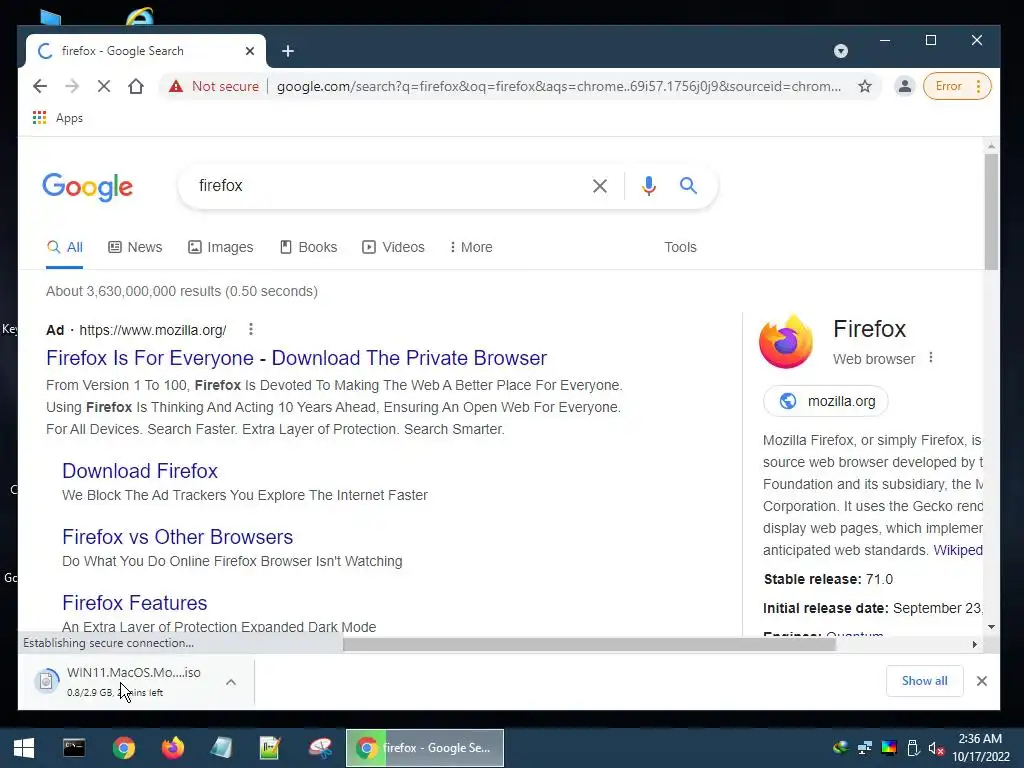1024x768 pixels.
Task: Click the Firefox logo in knowledge panel
Action: point(786,342)
